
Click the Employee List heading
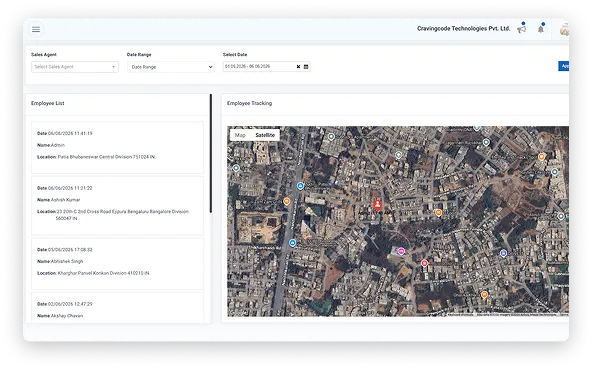tap(48, 103)
